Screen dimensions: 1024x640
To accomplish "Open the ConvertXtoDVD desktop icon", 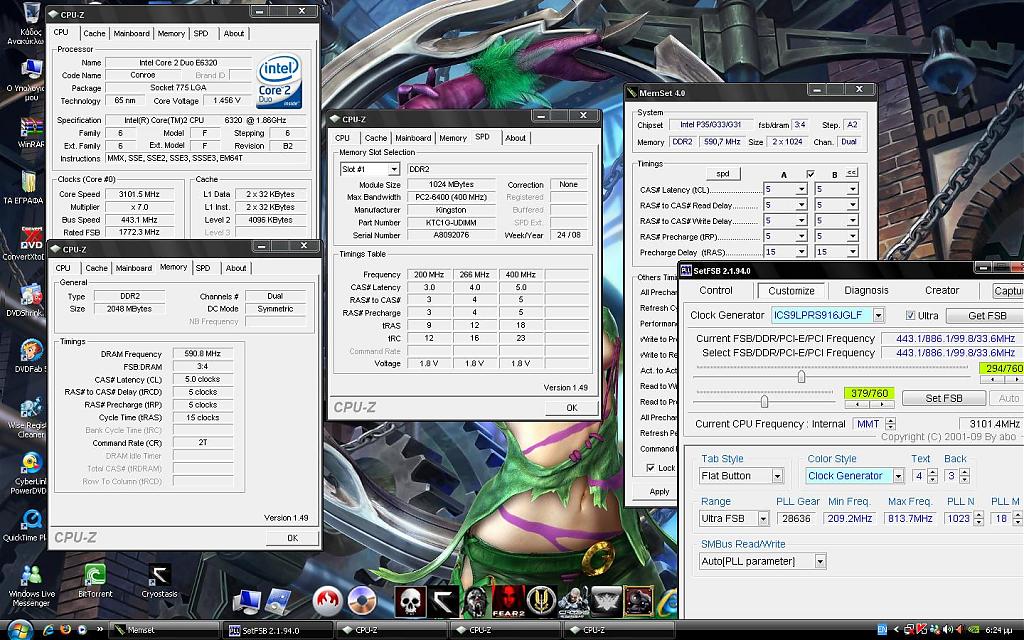I will click(29, 244).
